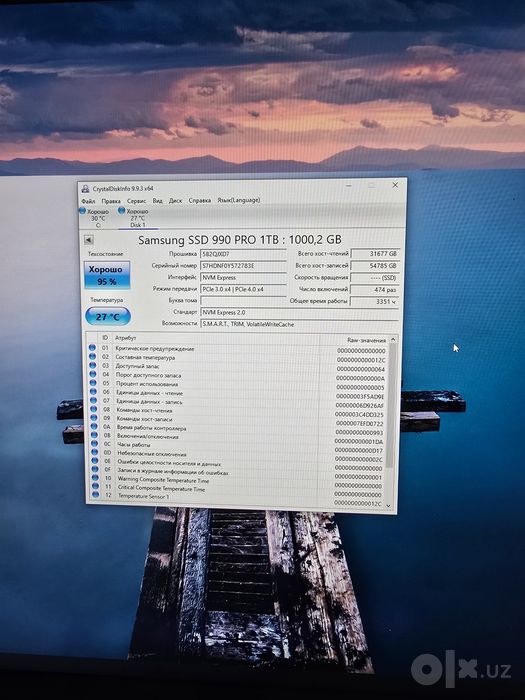
Task: Click status icon for 0B Включения/отключения
Action: point(94,435)
